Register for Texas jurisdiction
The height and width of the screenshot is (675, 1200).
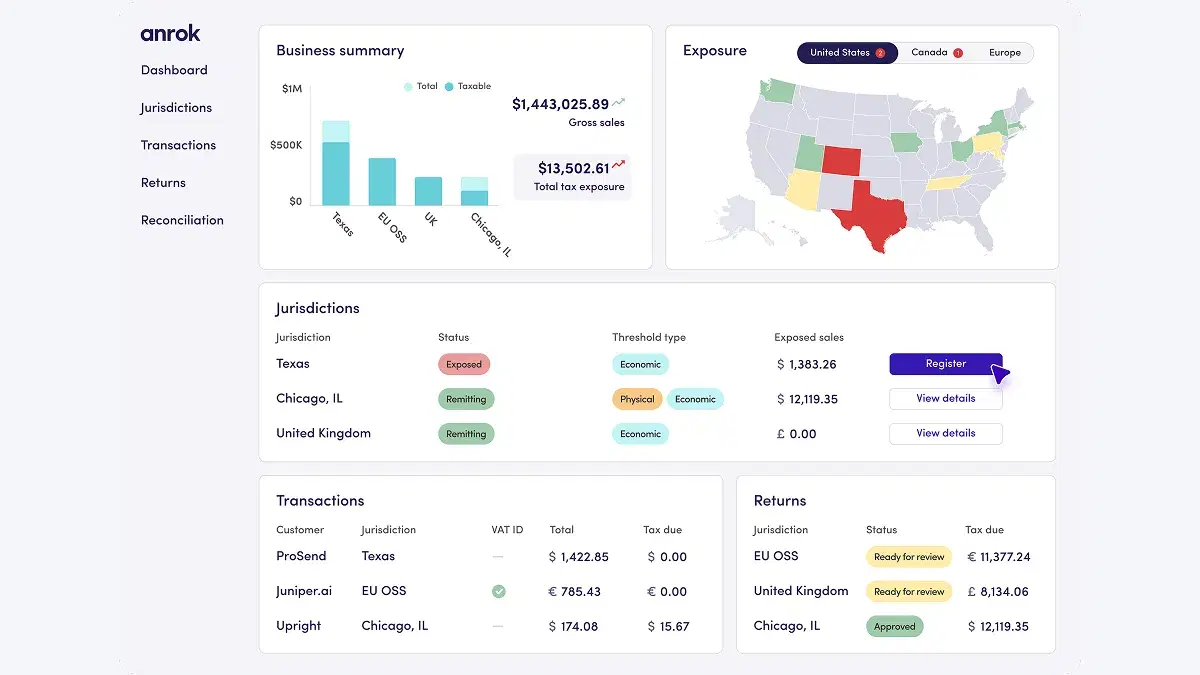pyautogui.click(x=946, y=364)
